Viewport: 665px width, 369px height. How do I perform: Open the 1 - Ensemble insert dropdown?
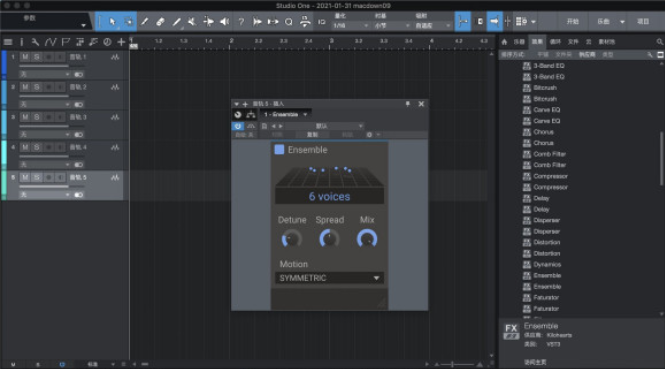(285, 115)
